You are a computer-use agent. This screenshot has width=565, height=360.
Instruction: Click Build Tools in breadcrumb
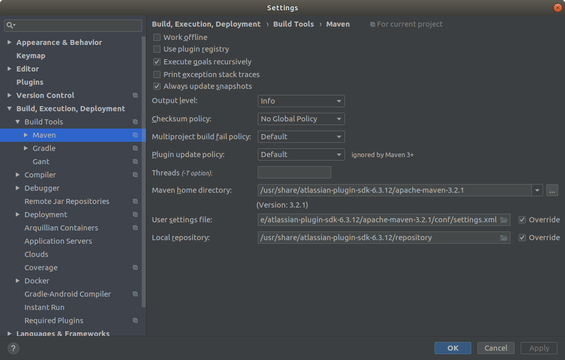tap(293, 24)
